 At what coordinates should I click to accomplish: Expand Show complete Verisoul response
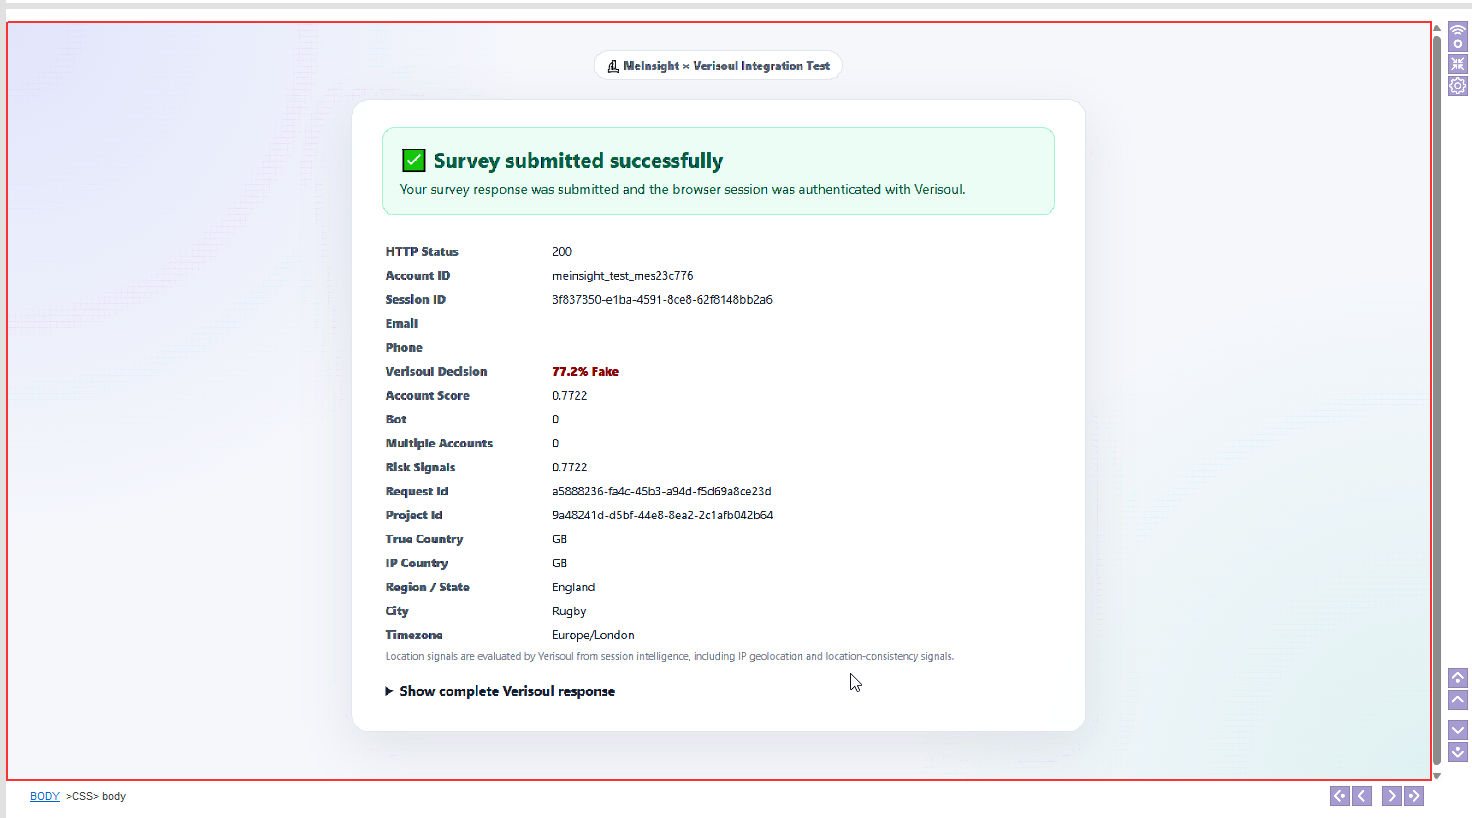pos(500,691)
